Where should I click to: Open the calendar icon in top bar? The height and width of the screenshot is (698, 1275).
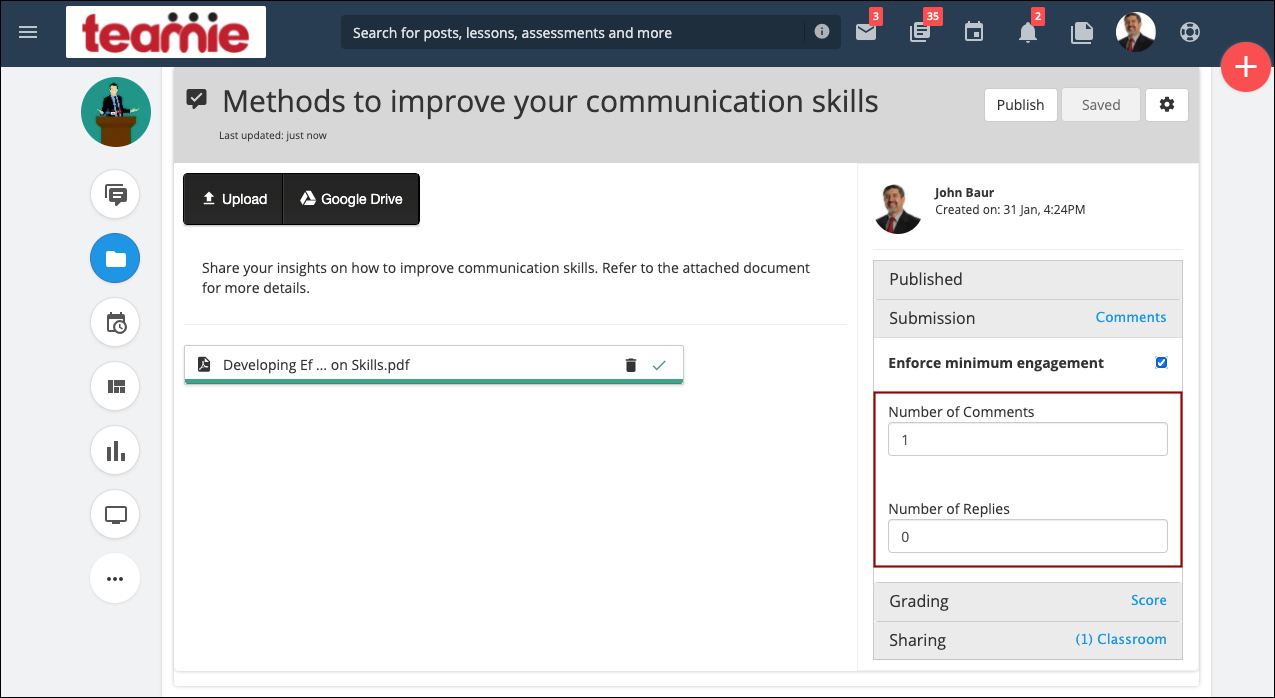coord(974,32)
